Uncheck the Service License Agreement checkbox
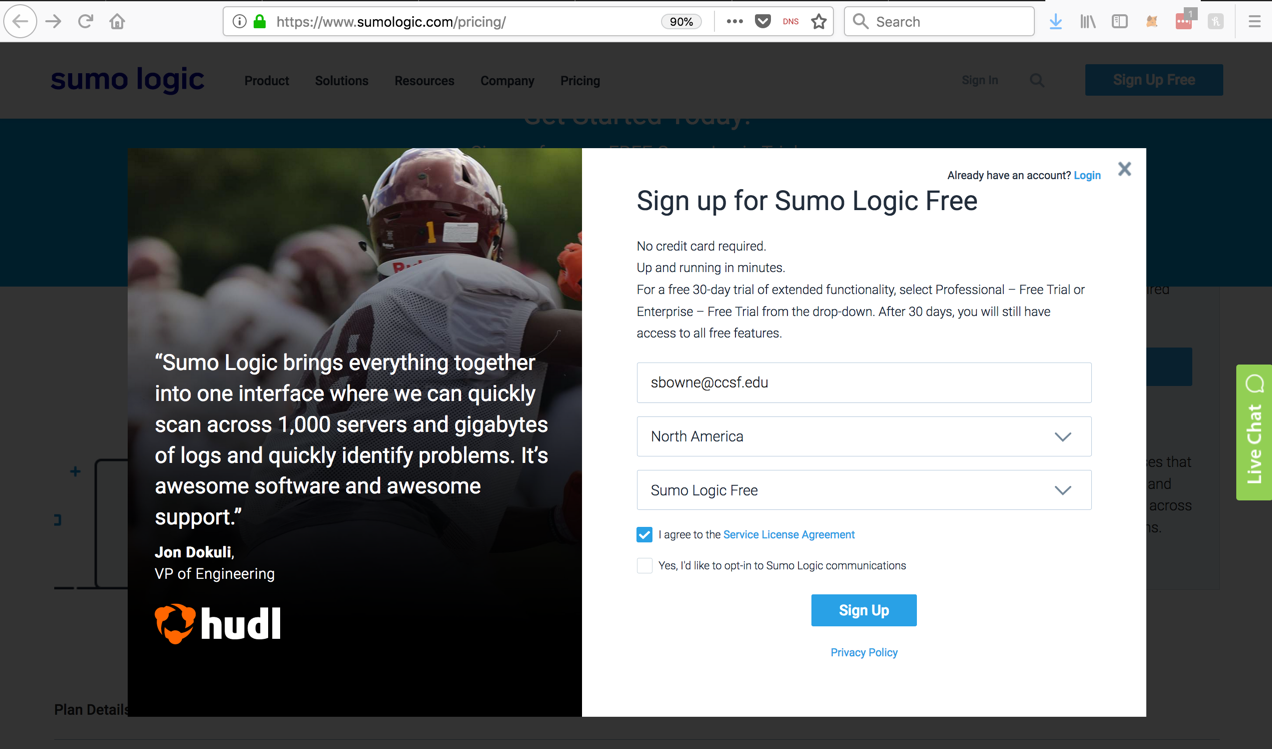The width and height of the screenshot is (1272, 749). (x=645, y=535)
